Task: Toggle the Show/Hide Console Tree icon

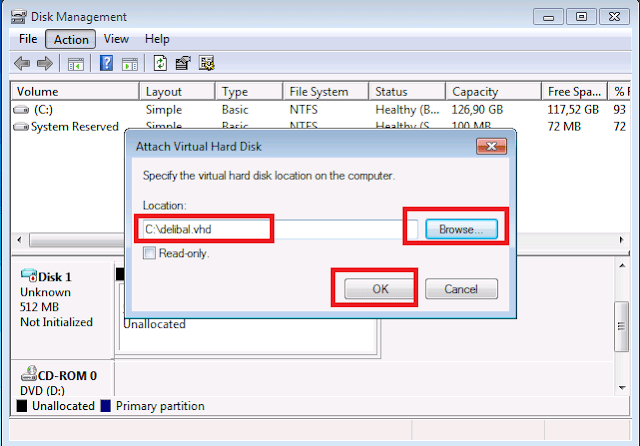Action: pos(75,63)
